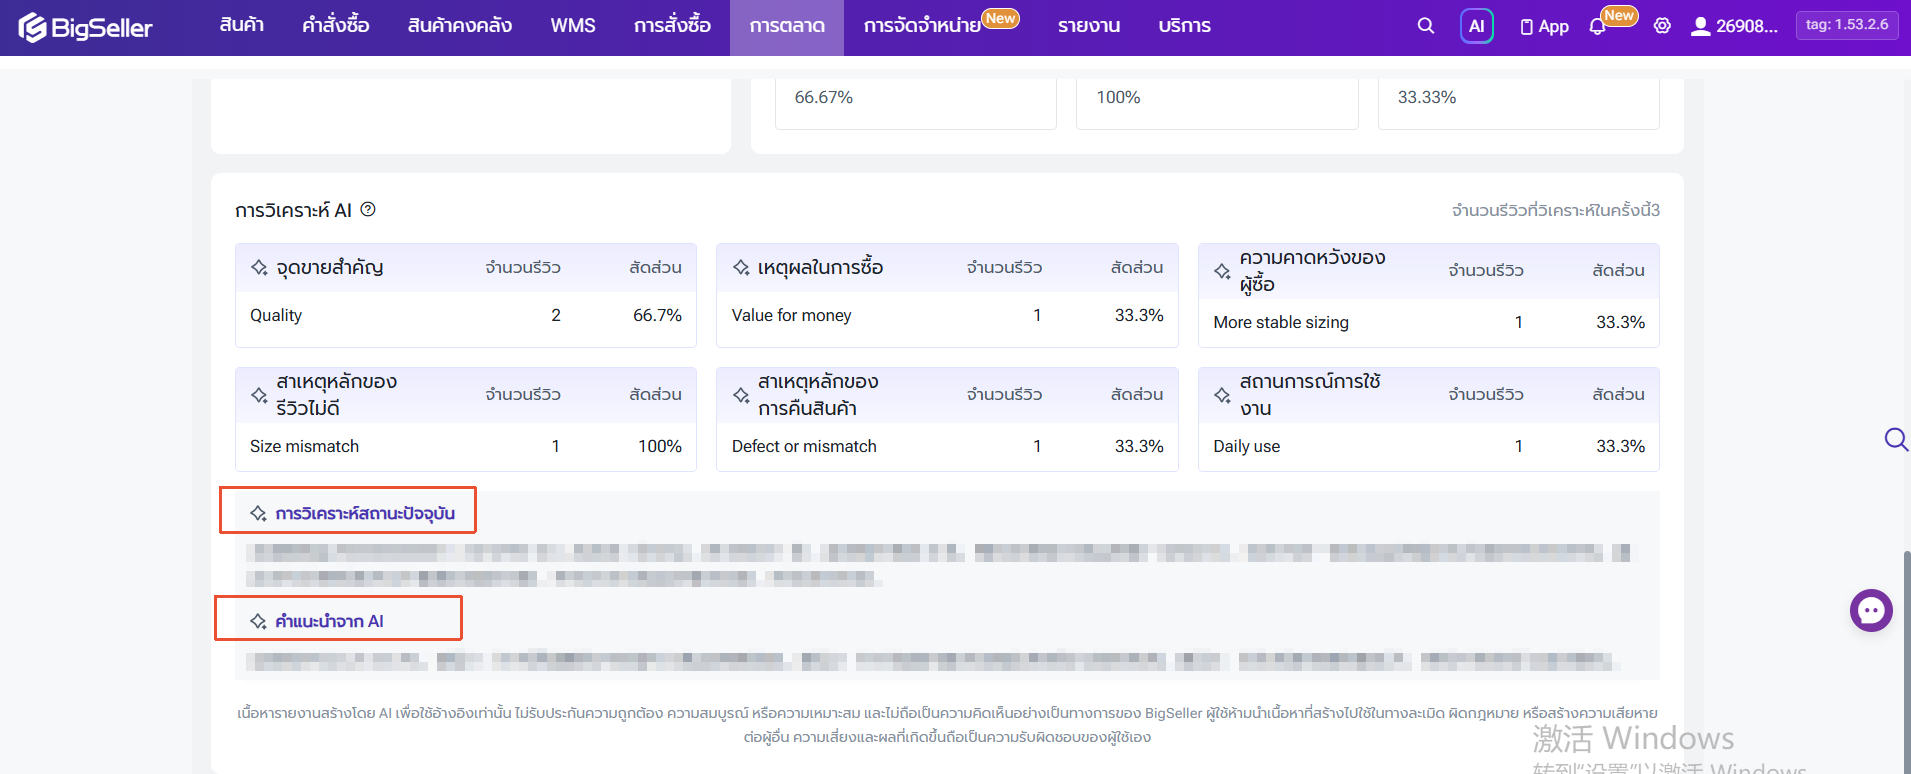The image size is (1911, 774).
Task: Click the More stable sizing row
Action: point(1428,322)
